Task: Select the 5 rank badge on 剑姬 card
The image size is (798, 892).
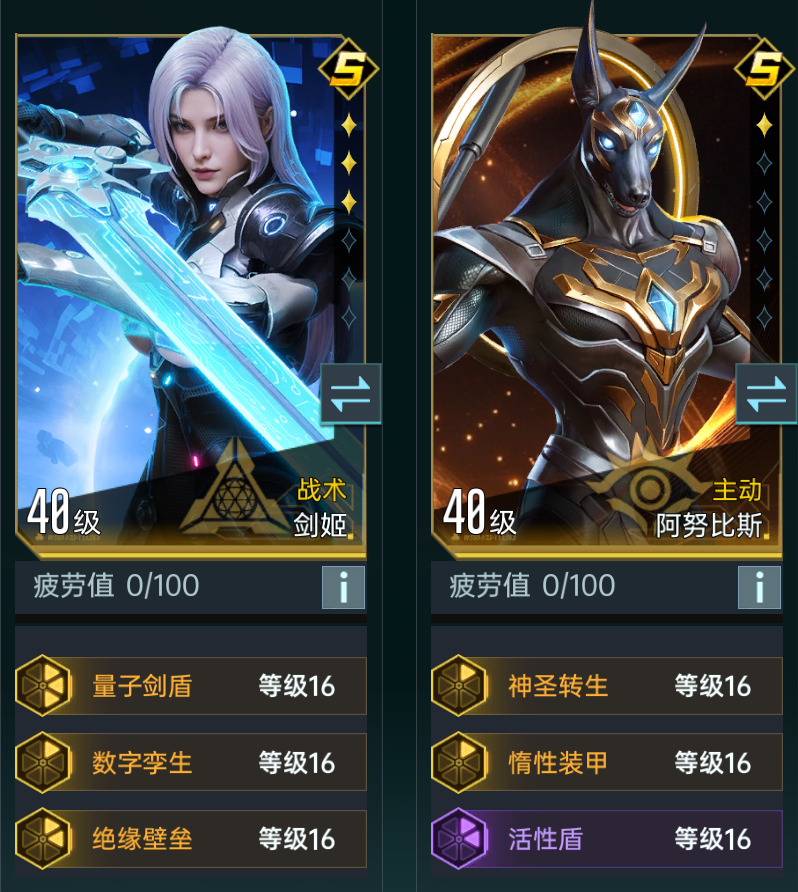Action: [x=349, y=69]
